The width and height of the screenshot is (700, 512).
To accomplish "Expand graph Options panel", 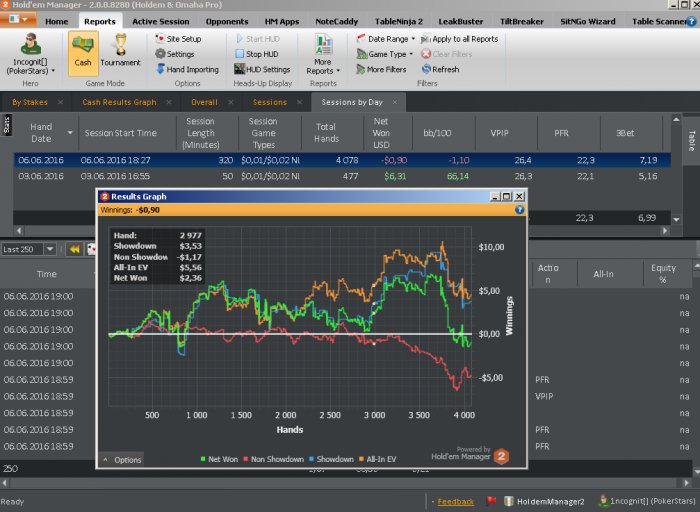I will (122, 459).
